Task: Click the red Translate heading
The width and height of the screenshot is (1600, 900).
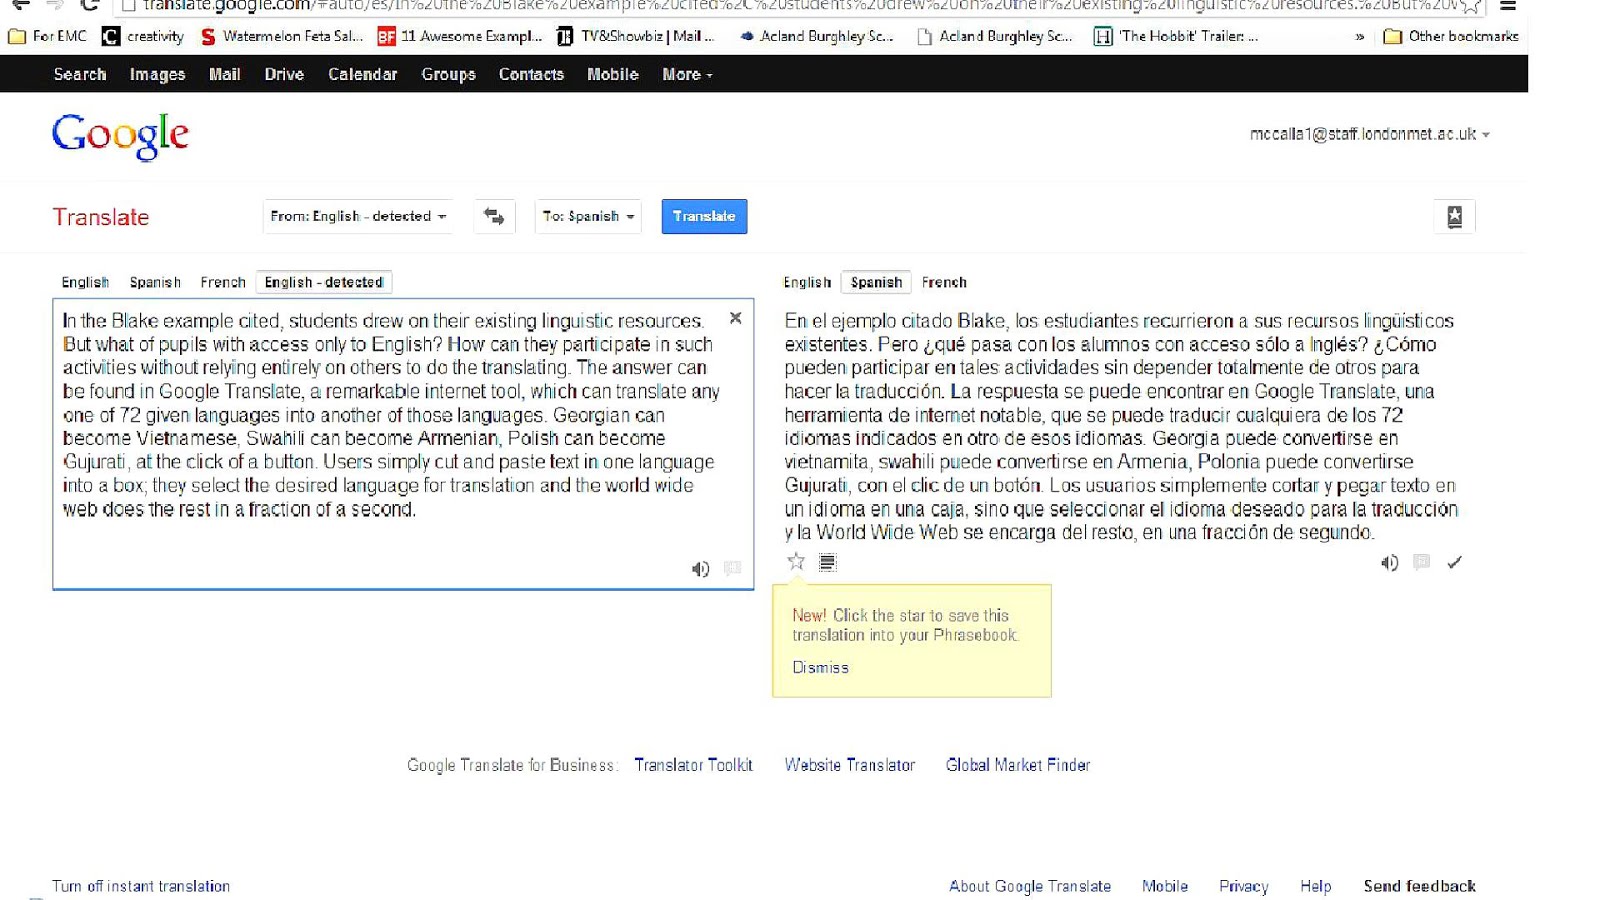Action: [101, 217]
